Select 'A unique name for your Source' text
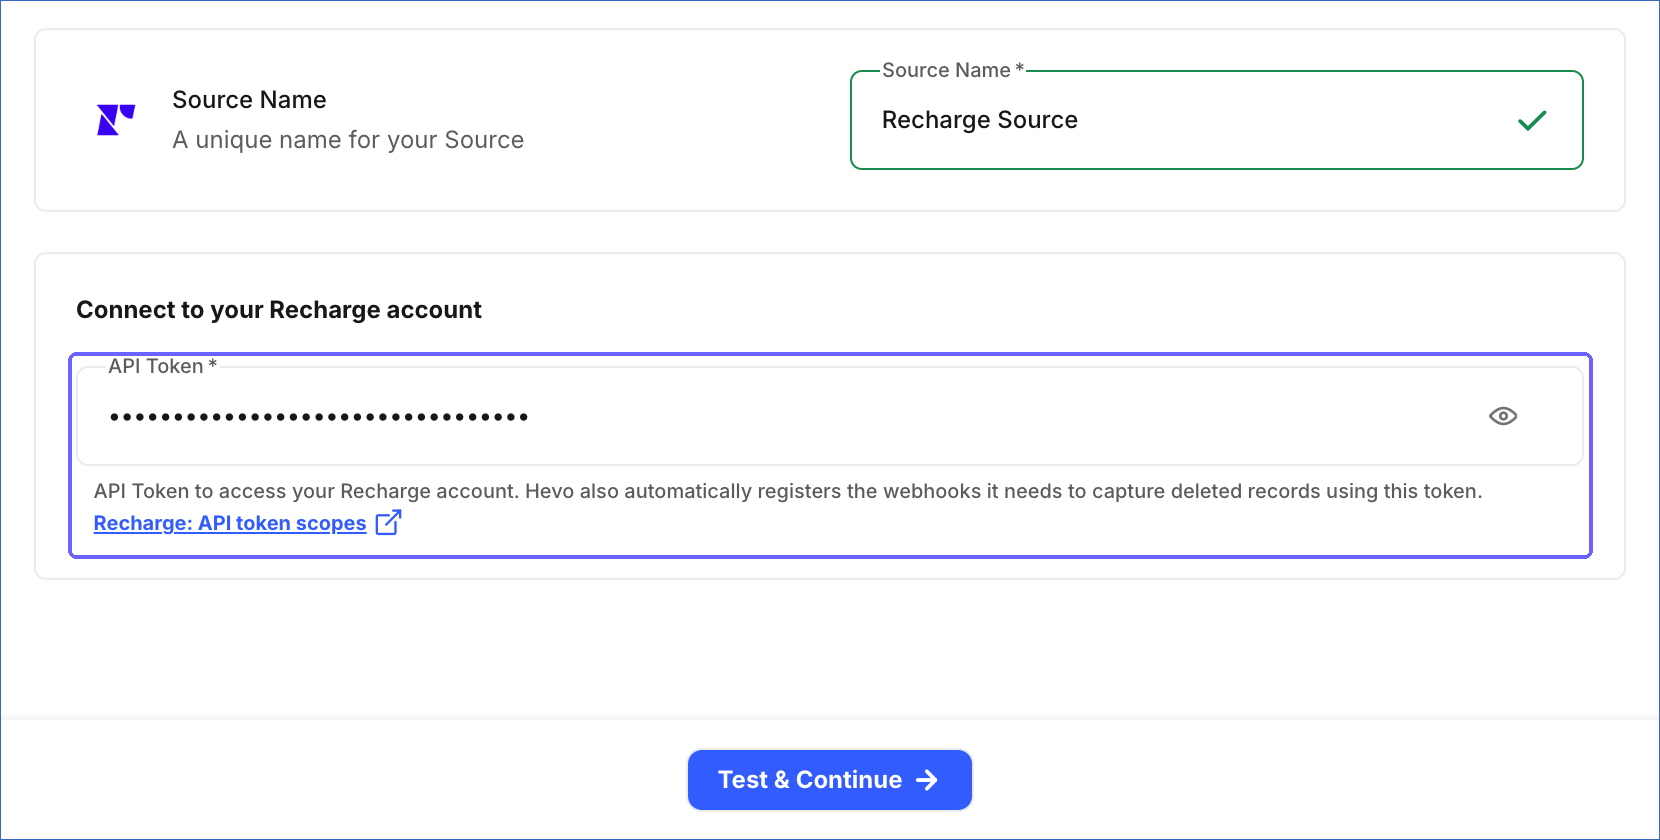 click(x=348, y=140)
